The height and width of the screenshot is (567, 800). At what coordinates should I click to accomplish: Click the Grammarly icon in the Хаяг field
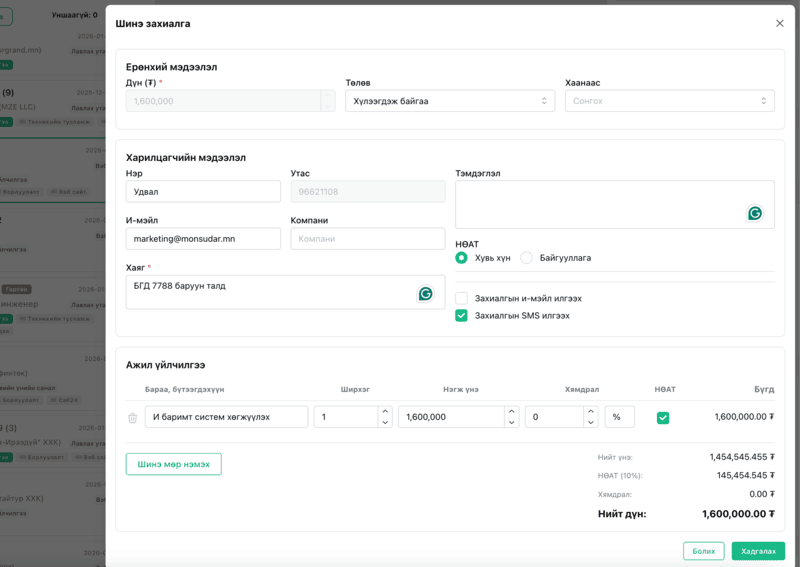tap(425, 294)
